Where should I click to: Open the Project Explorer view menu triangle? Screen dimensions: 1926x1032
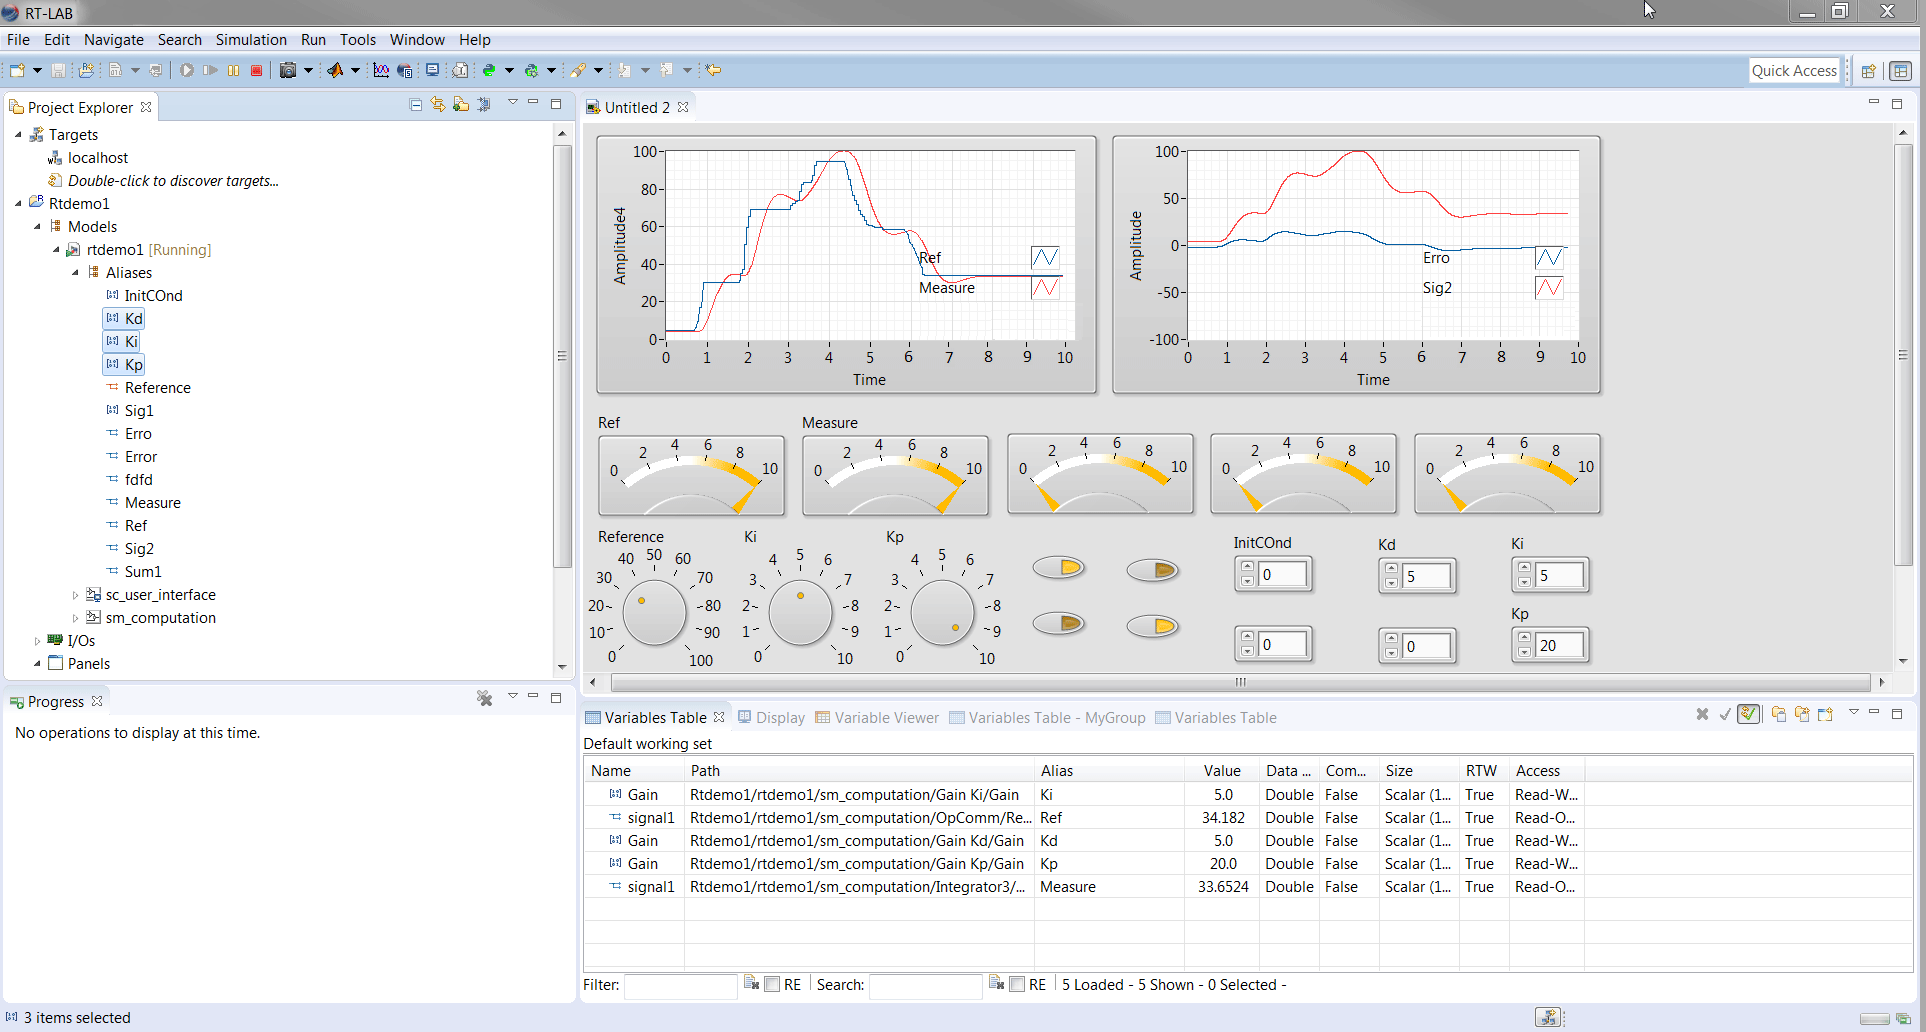[512, 103]
